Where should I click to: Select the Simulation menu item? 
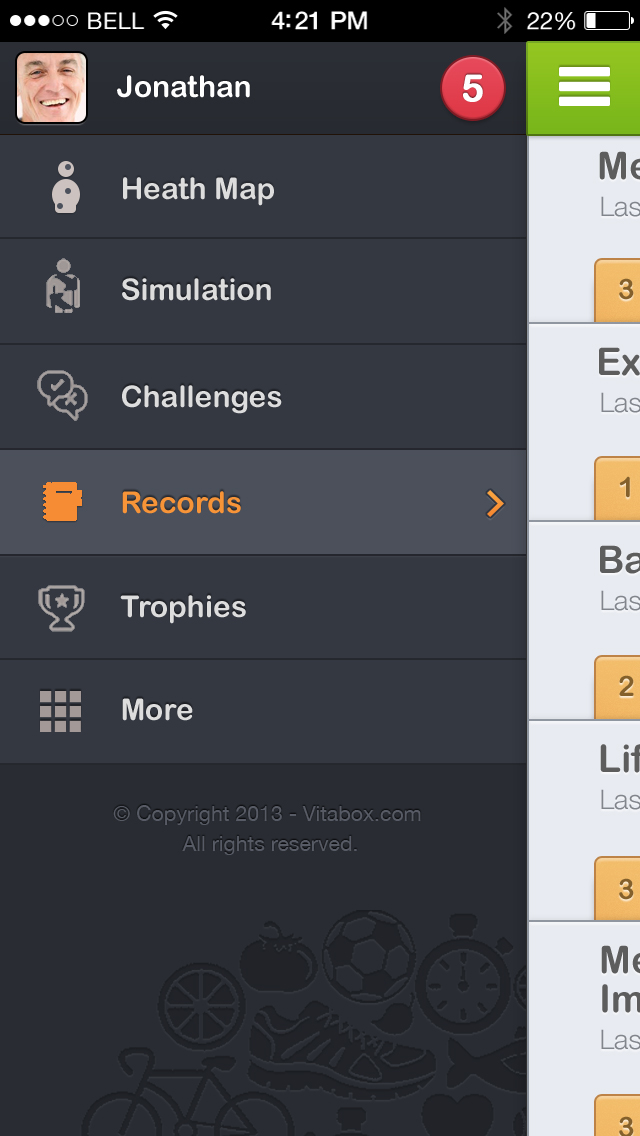[x=196, y=290]
